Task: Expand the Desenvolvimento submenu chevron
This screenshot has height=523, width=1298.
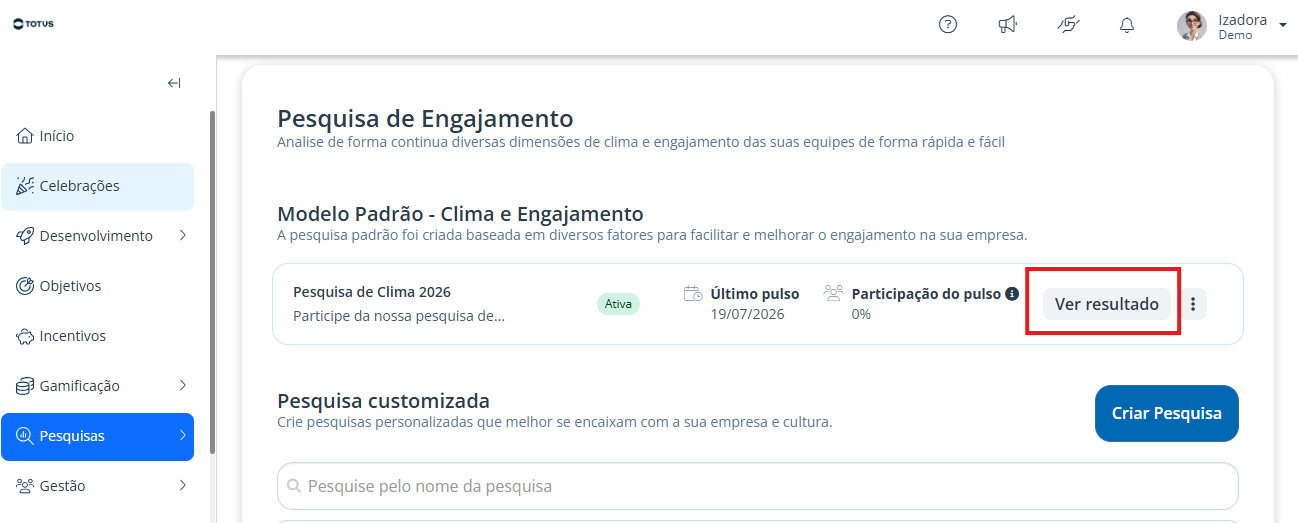Action: [183, 236]
